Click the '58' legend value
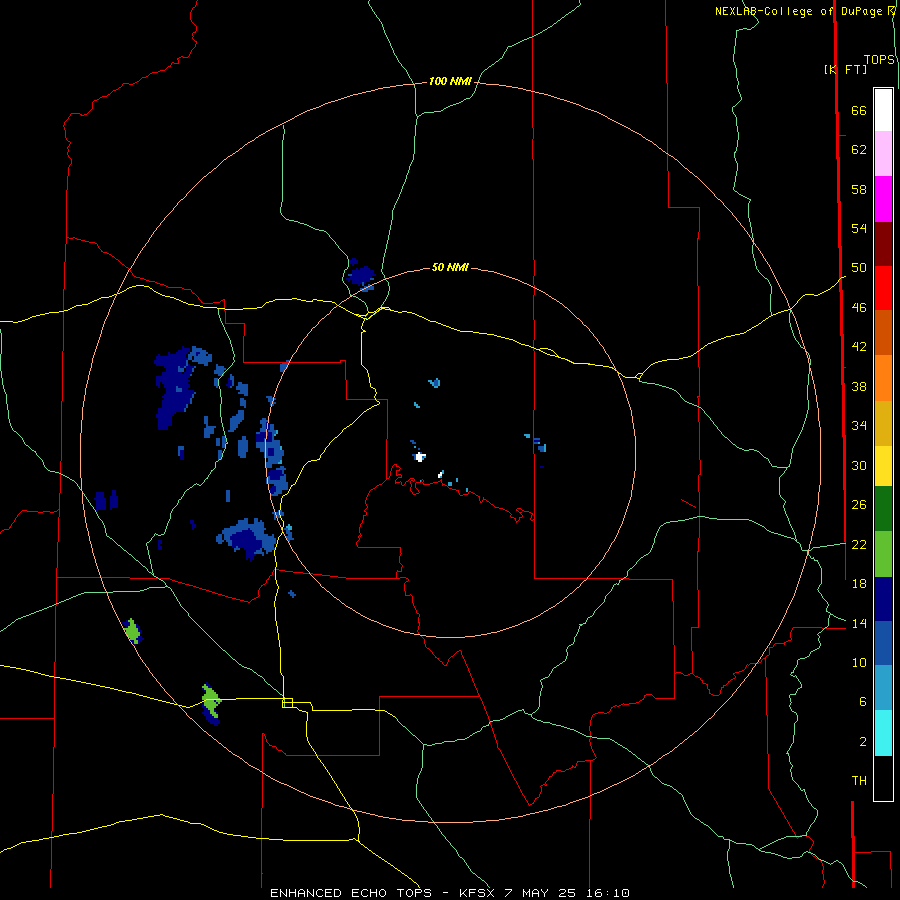 859,189
